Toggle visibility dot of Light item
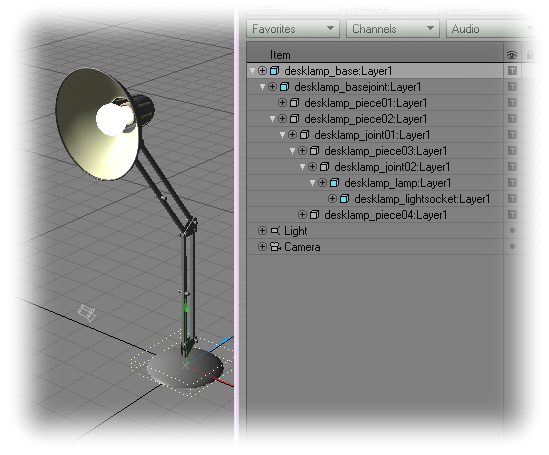The width and height of the screenshot is (549, 455). (512, 230)
